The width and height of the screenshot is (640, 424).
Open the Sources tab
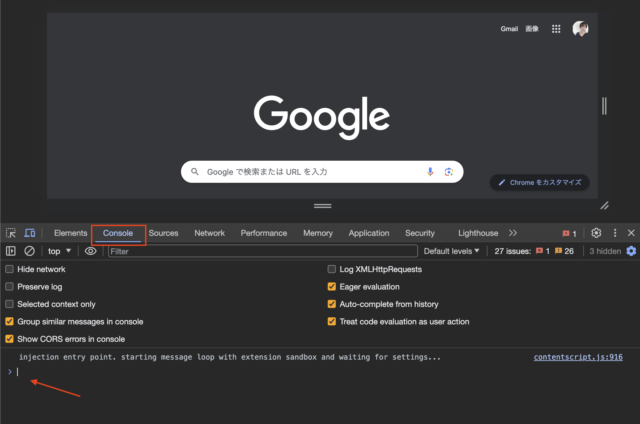pos(163,233)
